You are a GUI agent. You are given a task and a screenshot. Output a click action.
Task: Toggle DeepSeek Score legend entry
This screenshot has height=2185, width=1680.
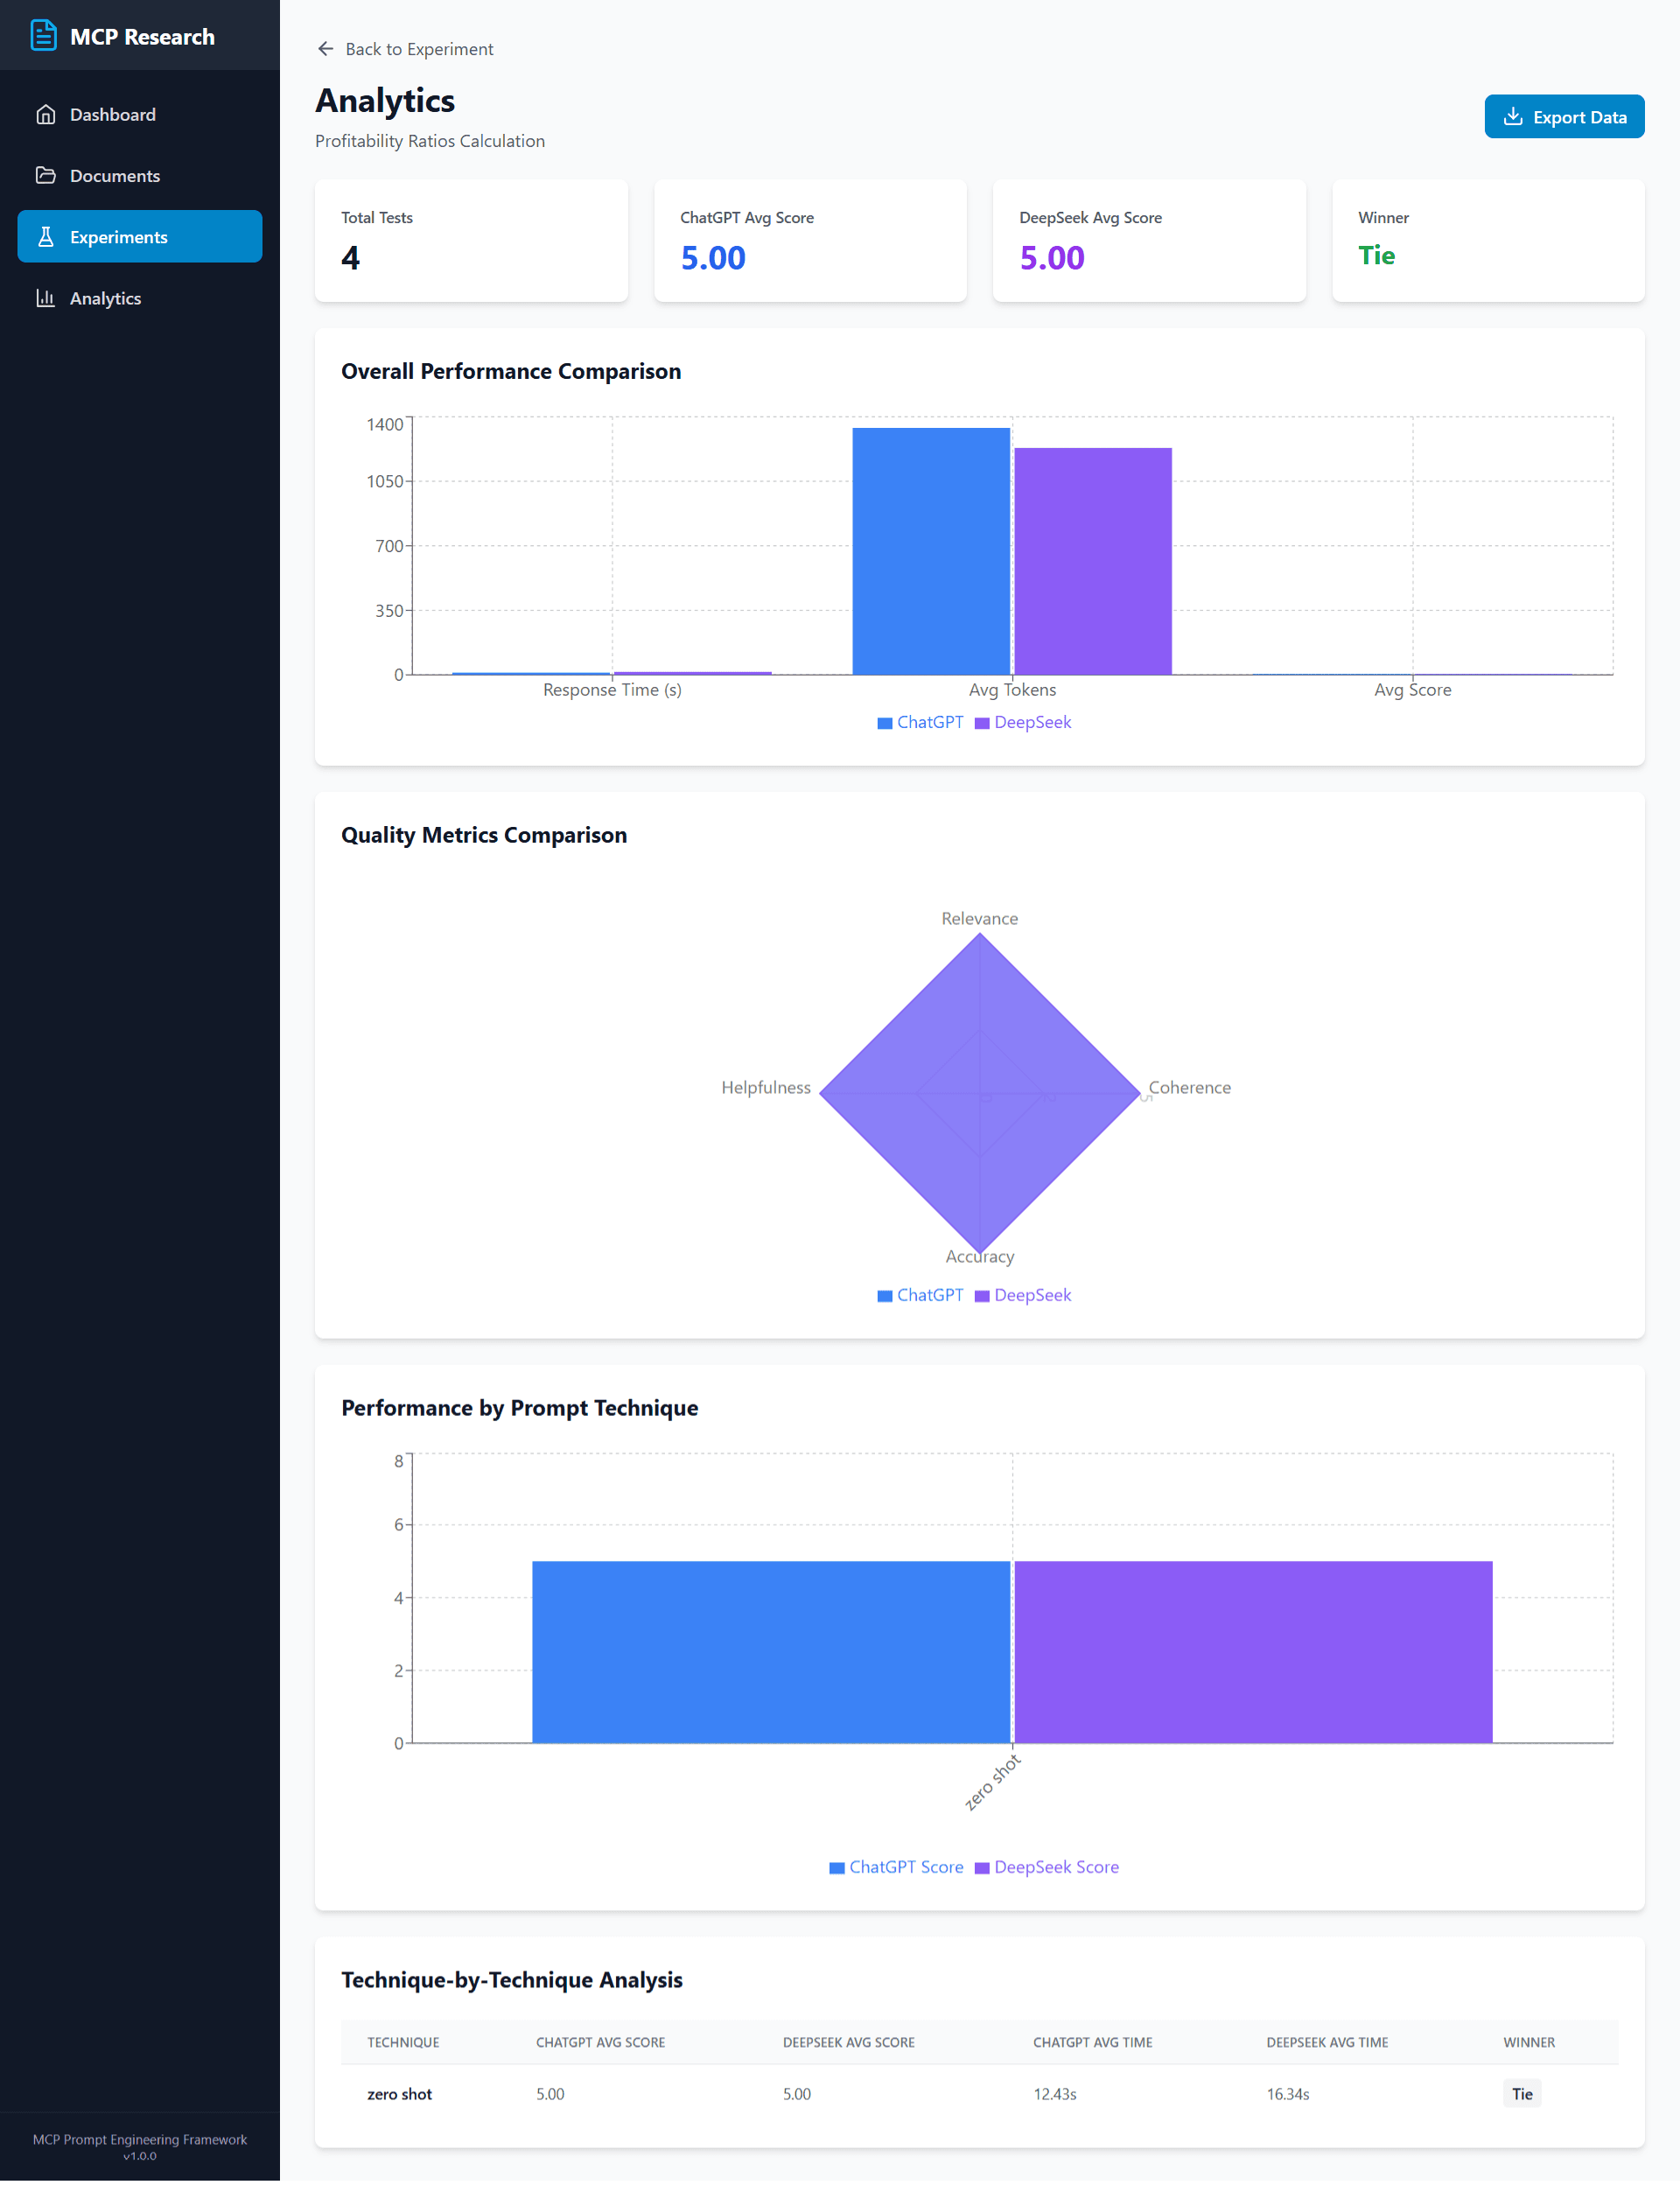tap(1047, 1867)
